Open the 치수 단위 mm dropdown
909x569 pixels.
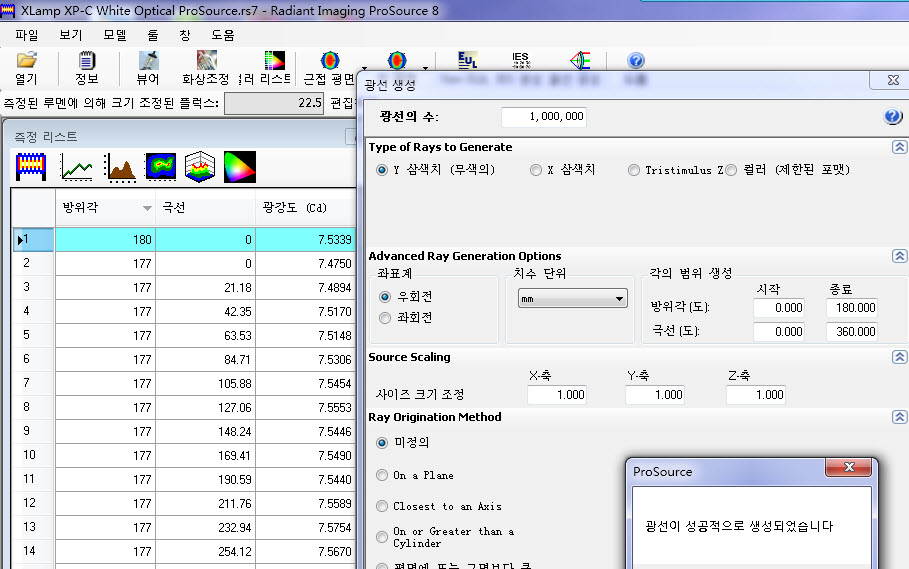[573, 298]
